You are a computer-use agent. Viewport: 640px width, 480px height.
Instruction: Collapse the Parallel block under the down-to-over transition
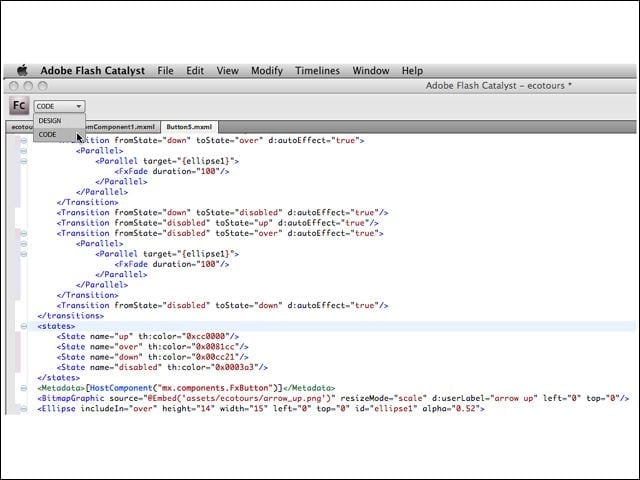pos(24,151)
